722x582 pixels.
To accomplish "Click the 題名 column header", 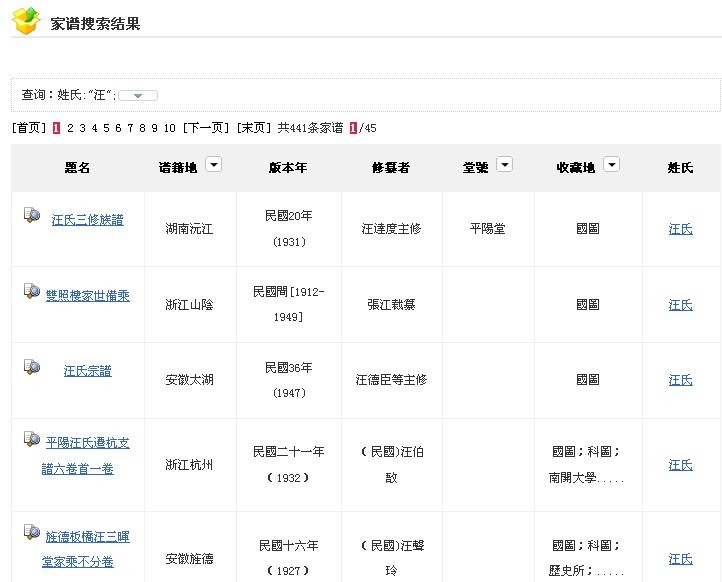I will [x=77, y=168].
